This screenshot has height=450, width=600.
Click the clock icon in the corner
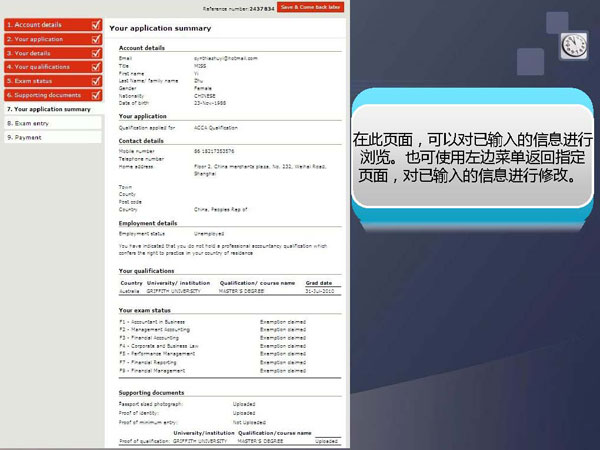coord(573,45)
